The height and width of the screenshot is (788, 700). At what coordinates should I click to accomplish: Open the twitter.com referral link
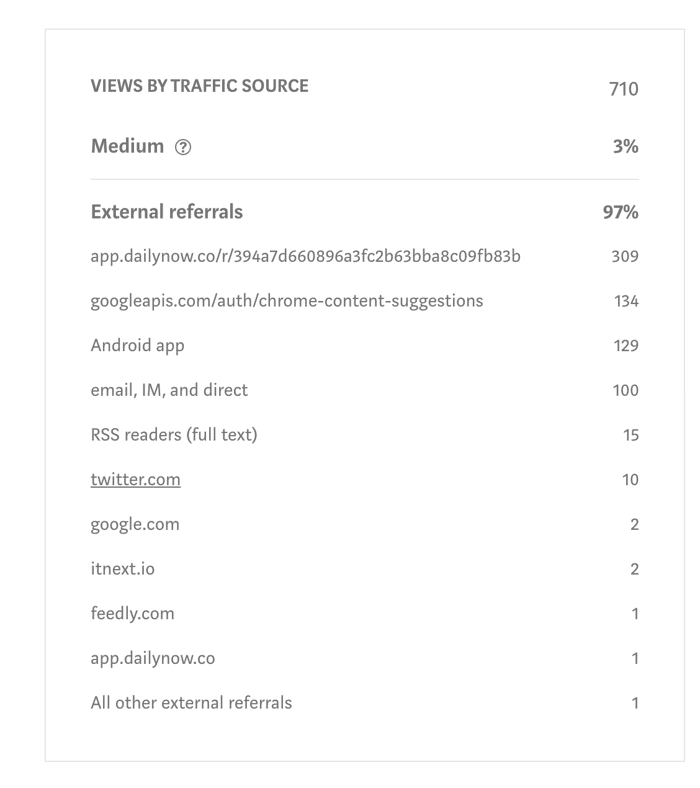(x=135, y=479)
